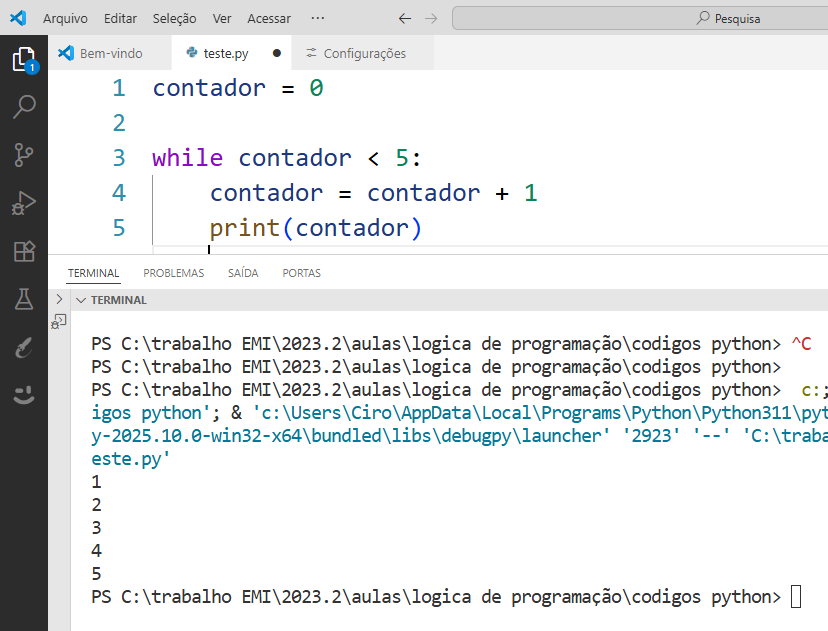Open the Explorer view in activity bar
Viewport: 828px width, 631px height.
pyautogui.click(x=24, y=60)
